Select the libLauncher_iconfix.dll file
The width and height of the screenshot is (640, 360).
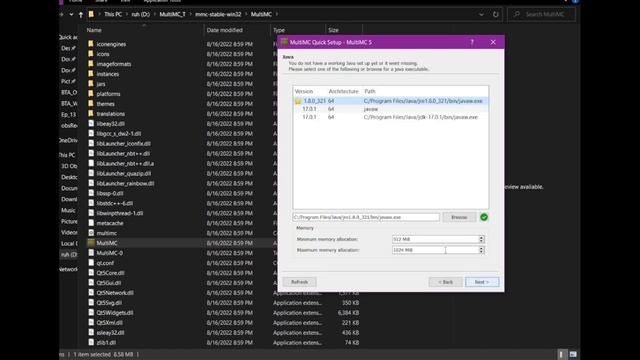point(124,144)
